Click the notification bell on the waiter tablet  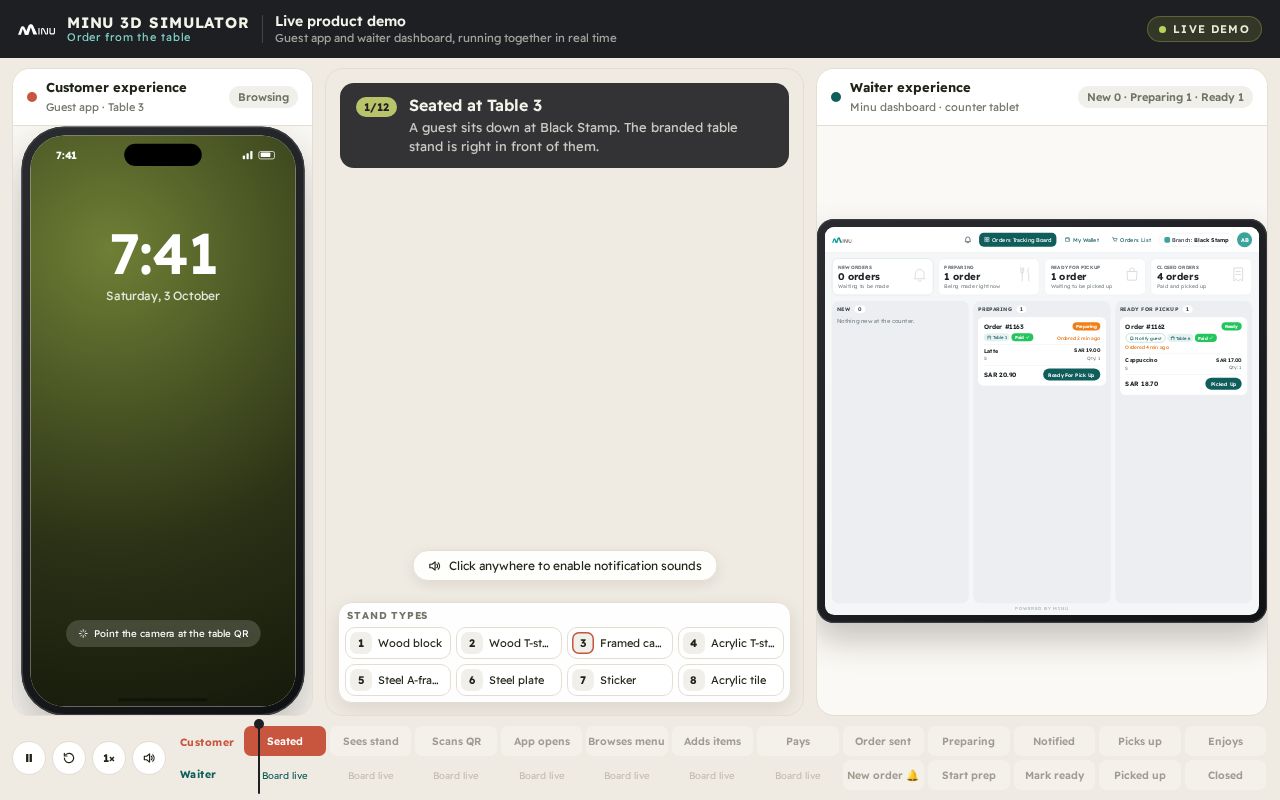pyautogui.click(x=967, y=240)
